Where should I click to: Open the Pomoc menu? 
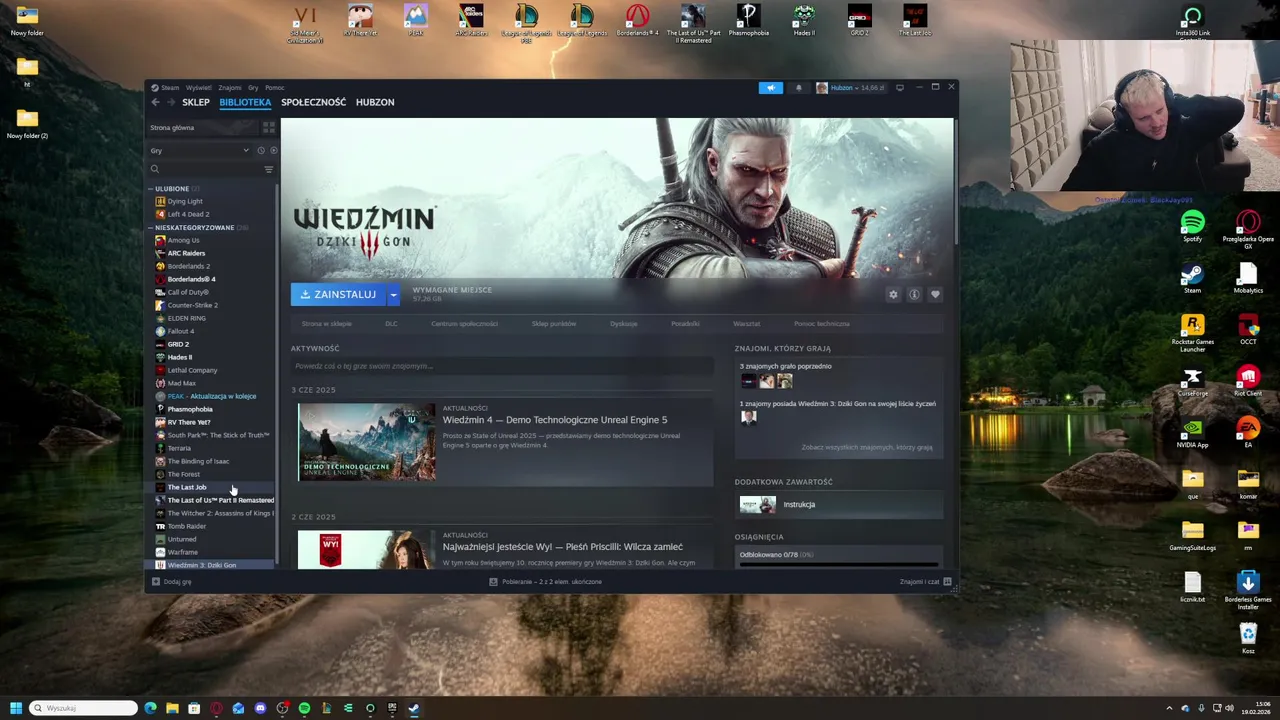click(x=275, y=88)
